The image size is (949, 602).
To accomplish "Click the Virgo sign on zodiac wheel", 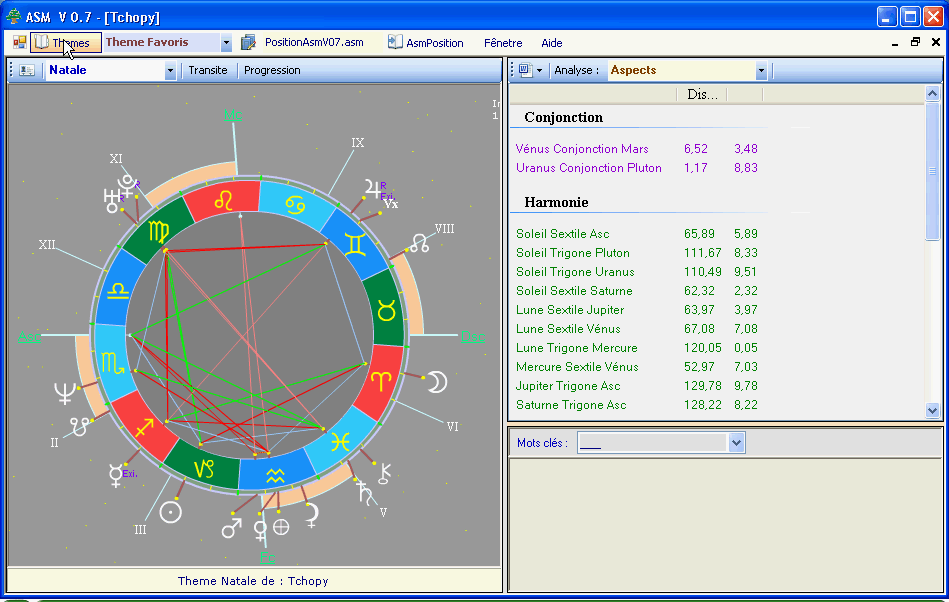I will point(159,232).
